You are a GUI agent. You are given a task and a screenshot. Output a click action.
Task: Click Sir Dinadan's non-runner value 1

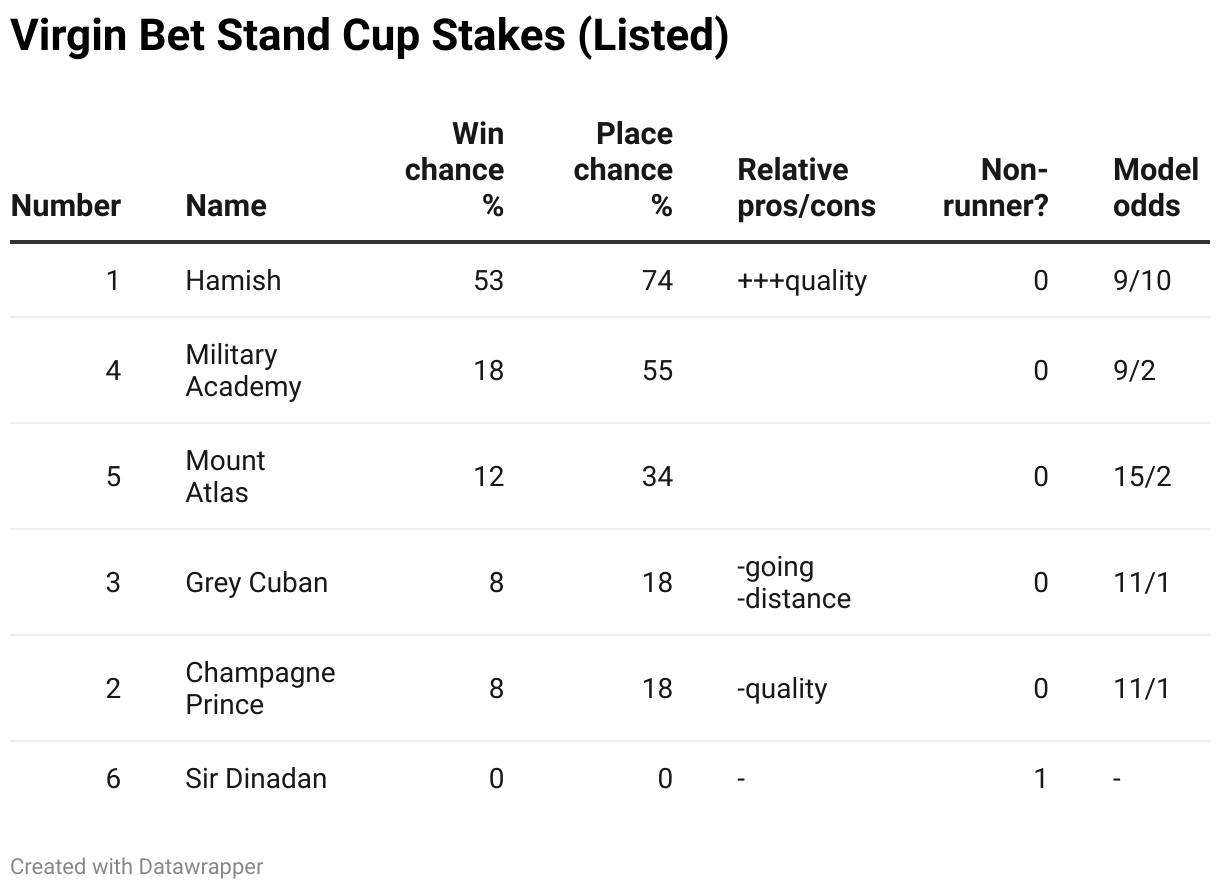coord(1040,779)
